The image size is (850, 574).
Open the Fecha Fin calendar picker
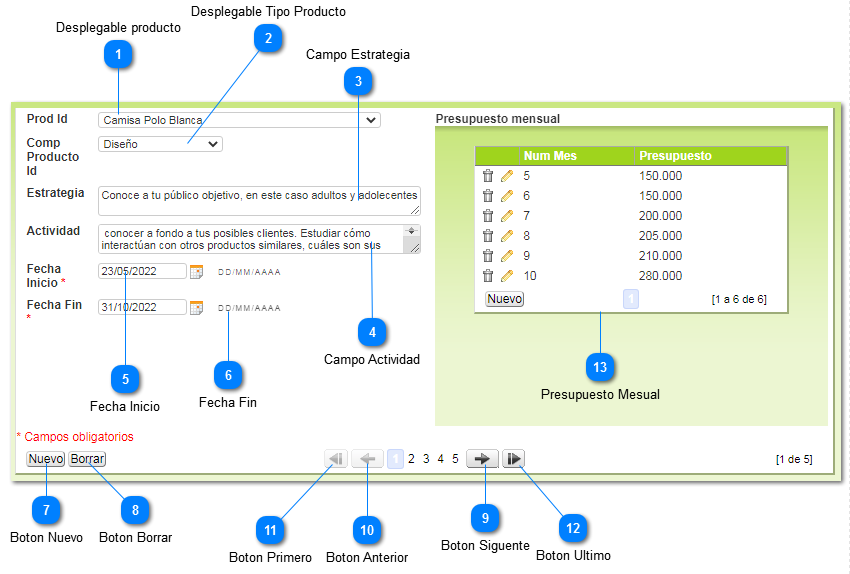(196, 307)
